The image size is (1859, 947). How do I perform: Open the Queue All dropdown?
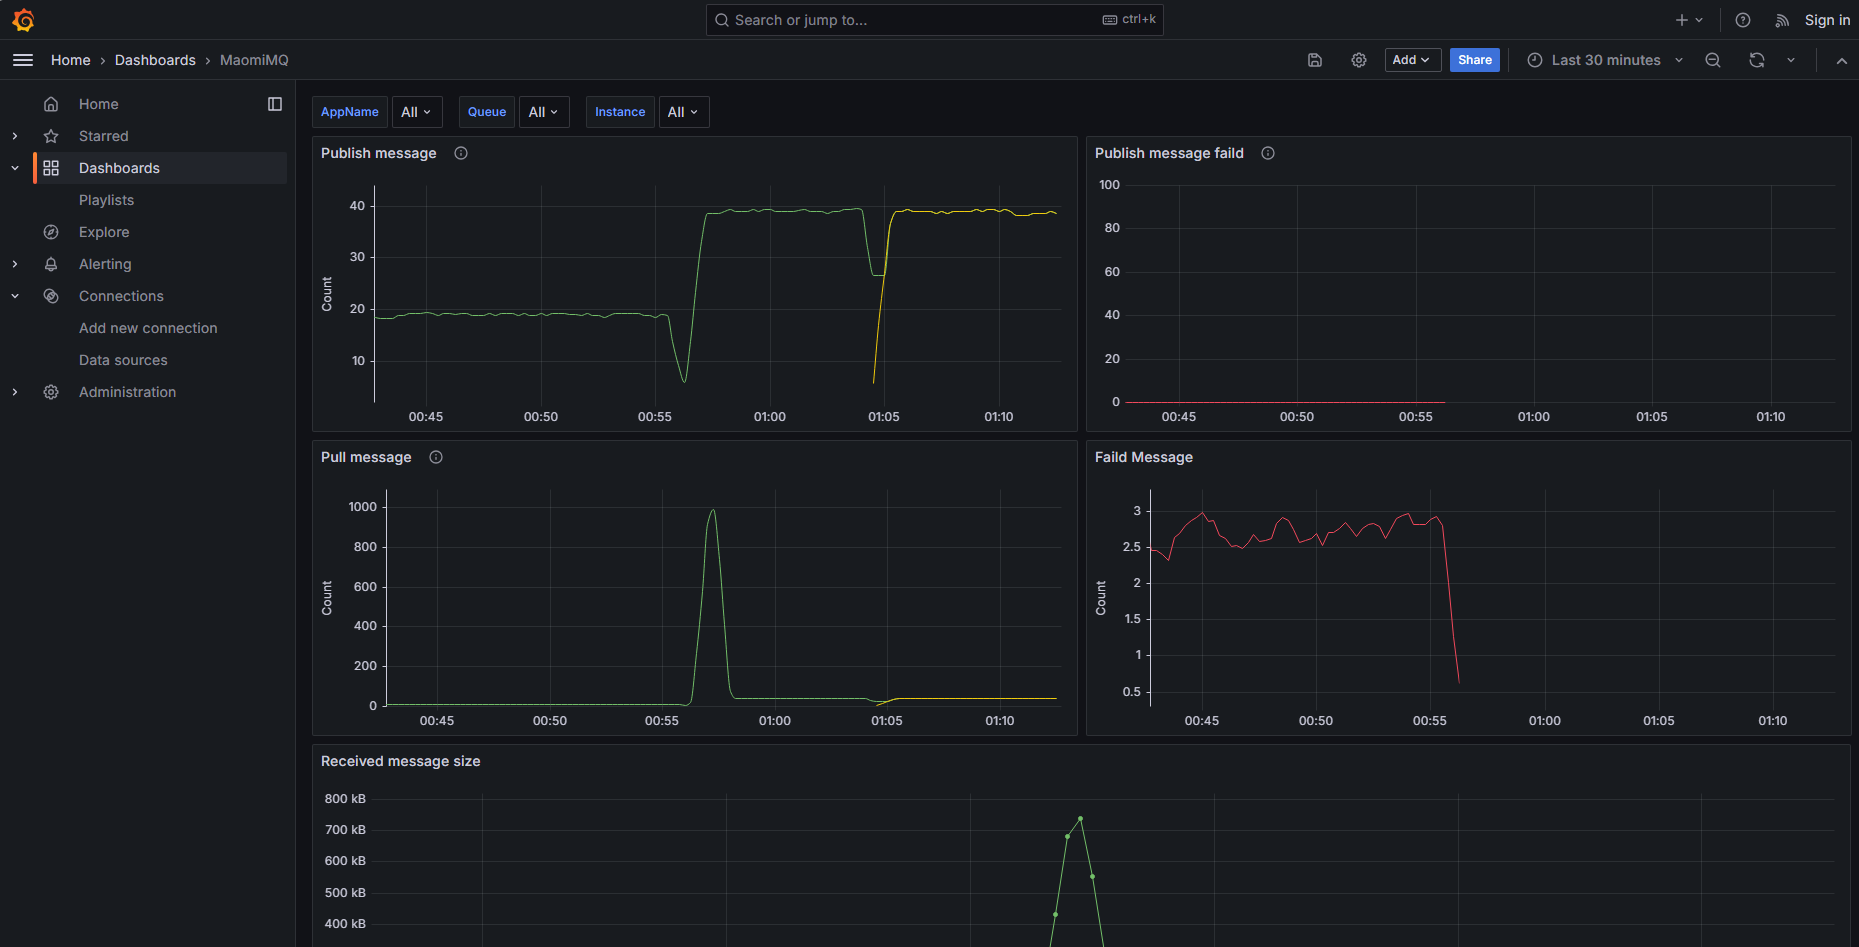pos(544,112)
